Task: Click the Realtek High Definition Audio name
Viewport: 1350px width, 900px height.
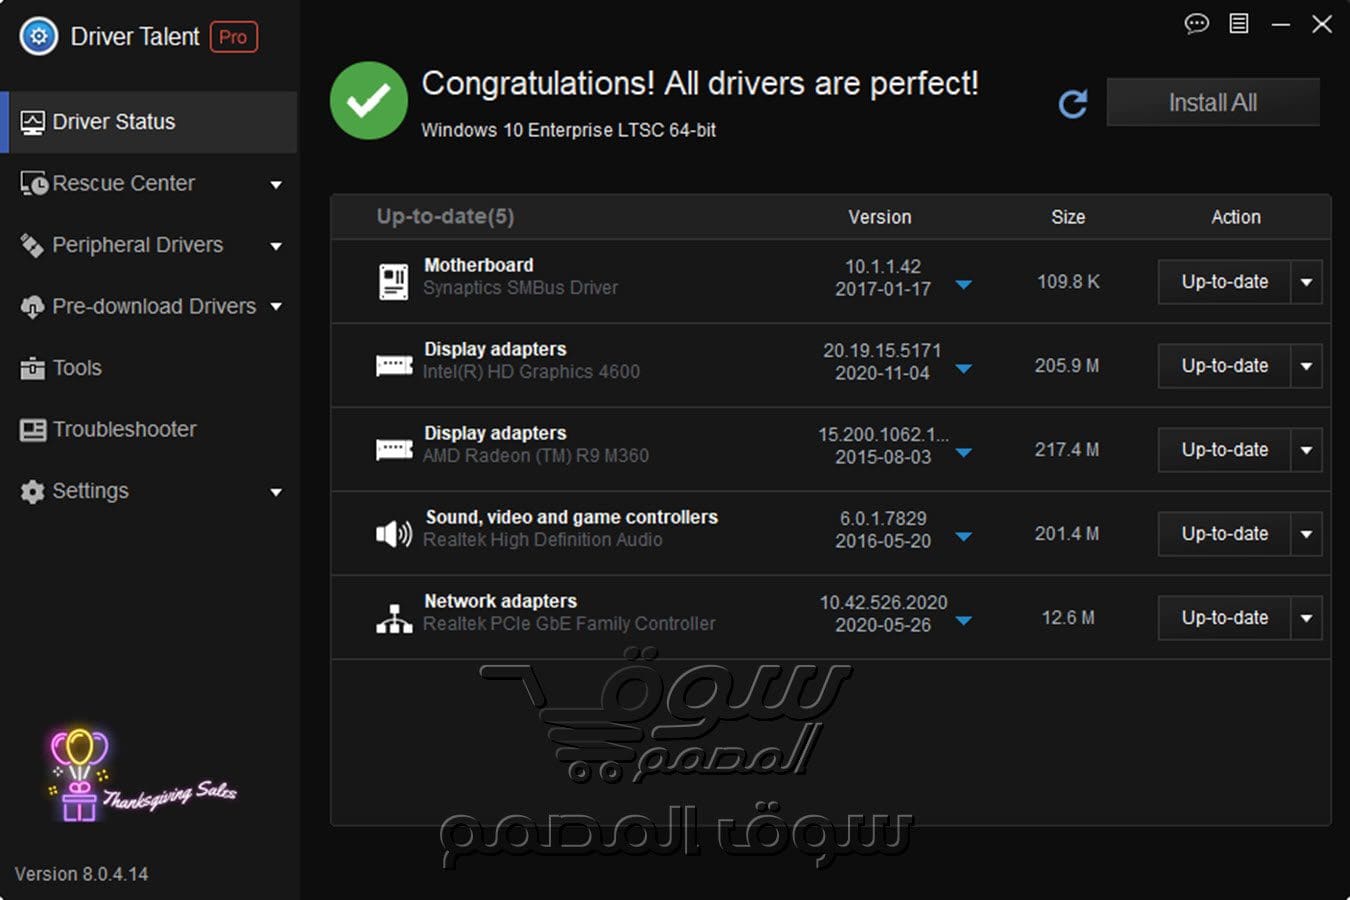Action: pos(543,540)
